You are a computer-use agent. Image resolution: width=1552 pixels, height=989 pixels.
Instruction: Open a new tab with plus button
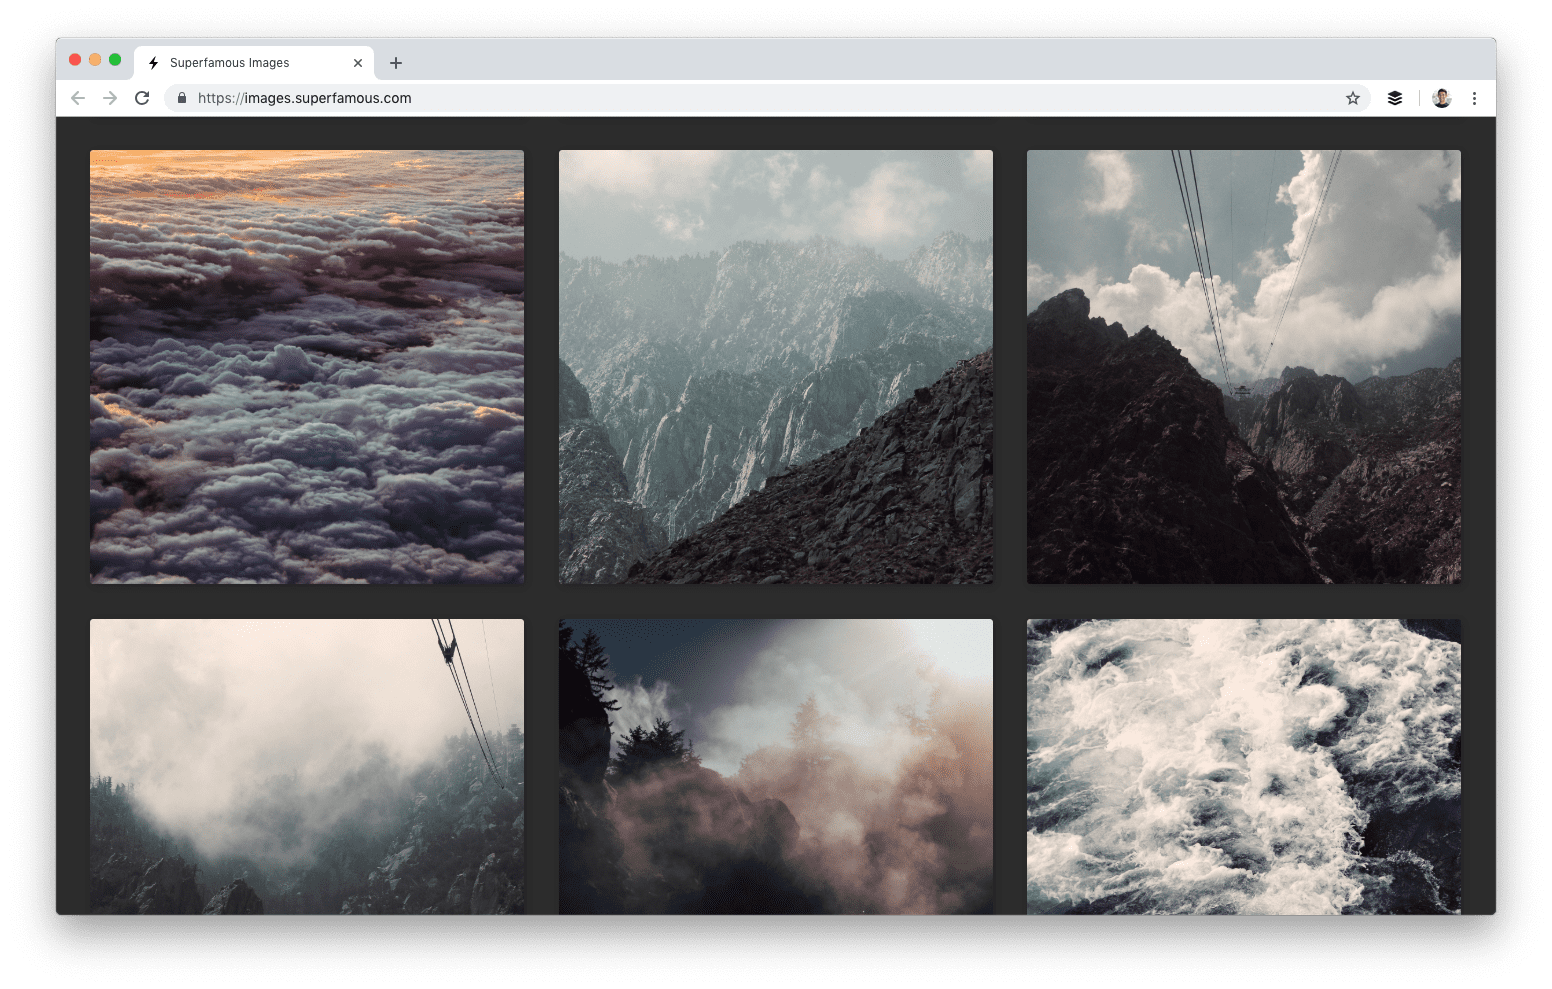pyautogui.click(x=396, y=63)
